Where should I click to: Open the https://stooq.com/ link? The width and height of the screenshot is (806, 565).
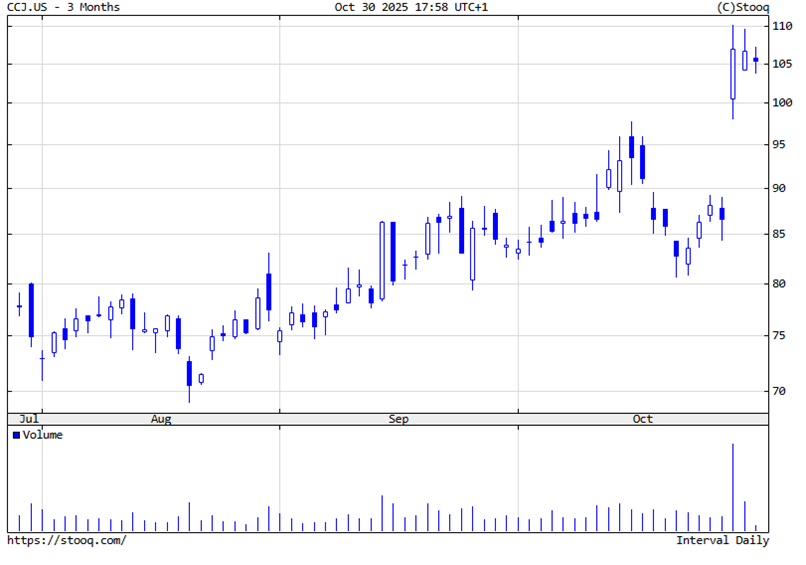click(x=67, y=541)
